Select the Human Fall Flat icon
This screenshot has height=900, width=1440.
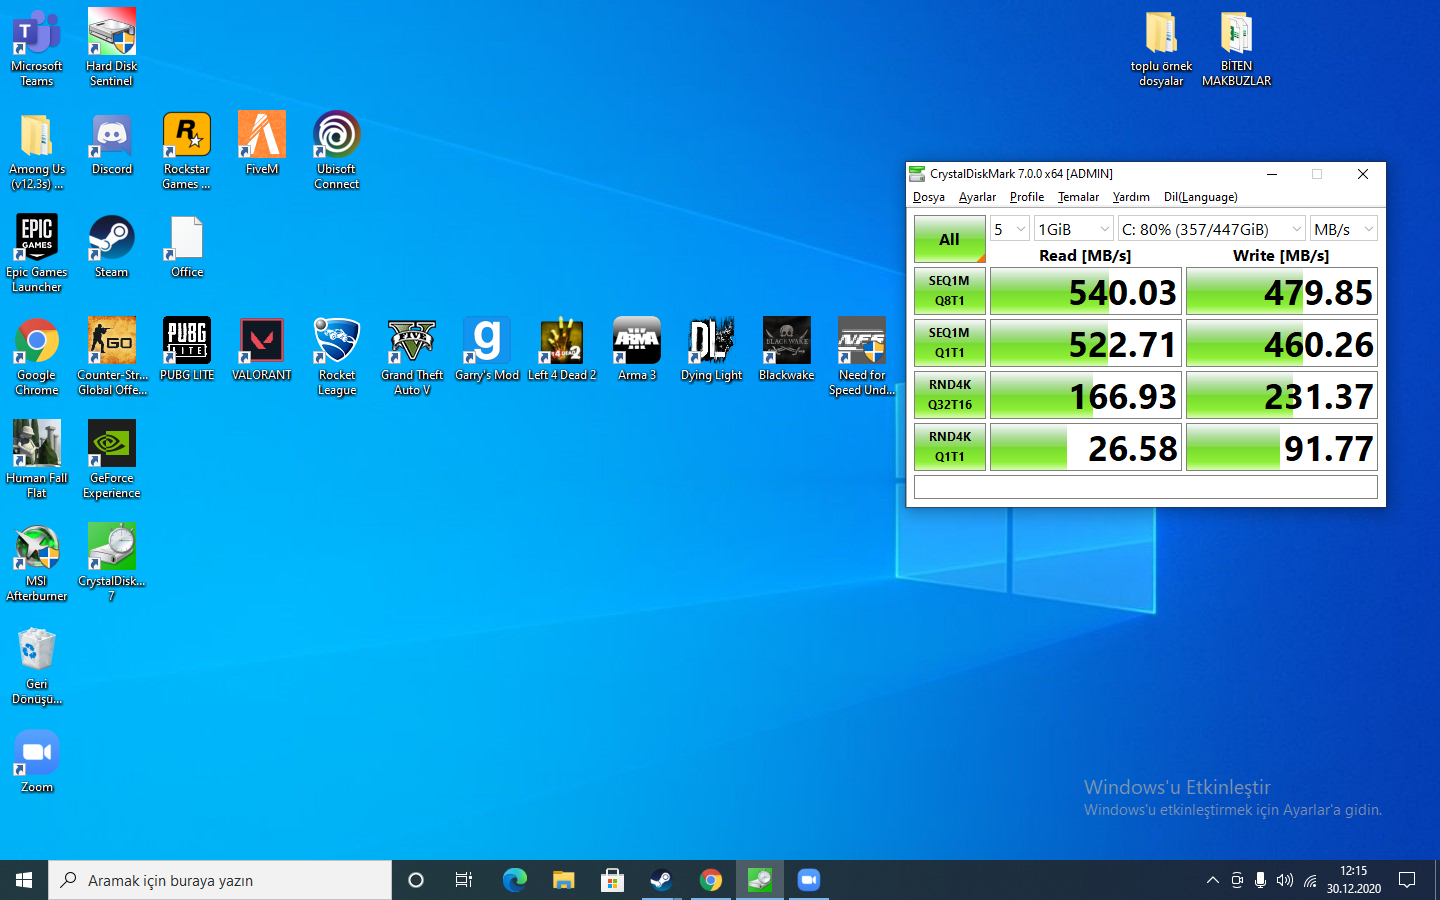(37, 459)
